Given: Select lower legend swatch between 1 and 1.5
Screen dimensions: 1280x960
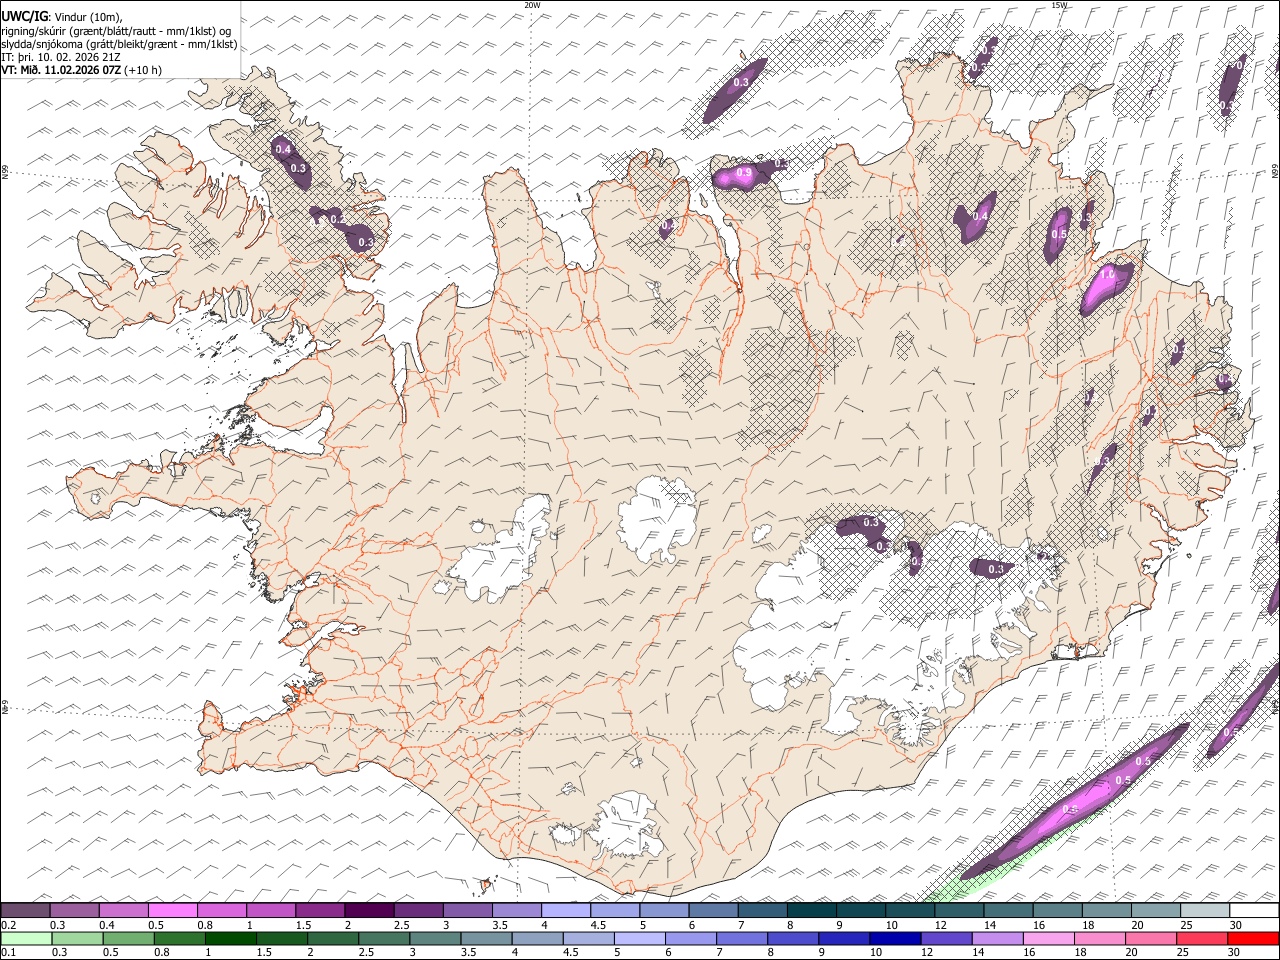Looking at the screenshot, I should pyautogui.click(x=229, y=938).
